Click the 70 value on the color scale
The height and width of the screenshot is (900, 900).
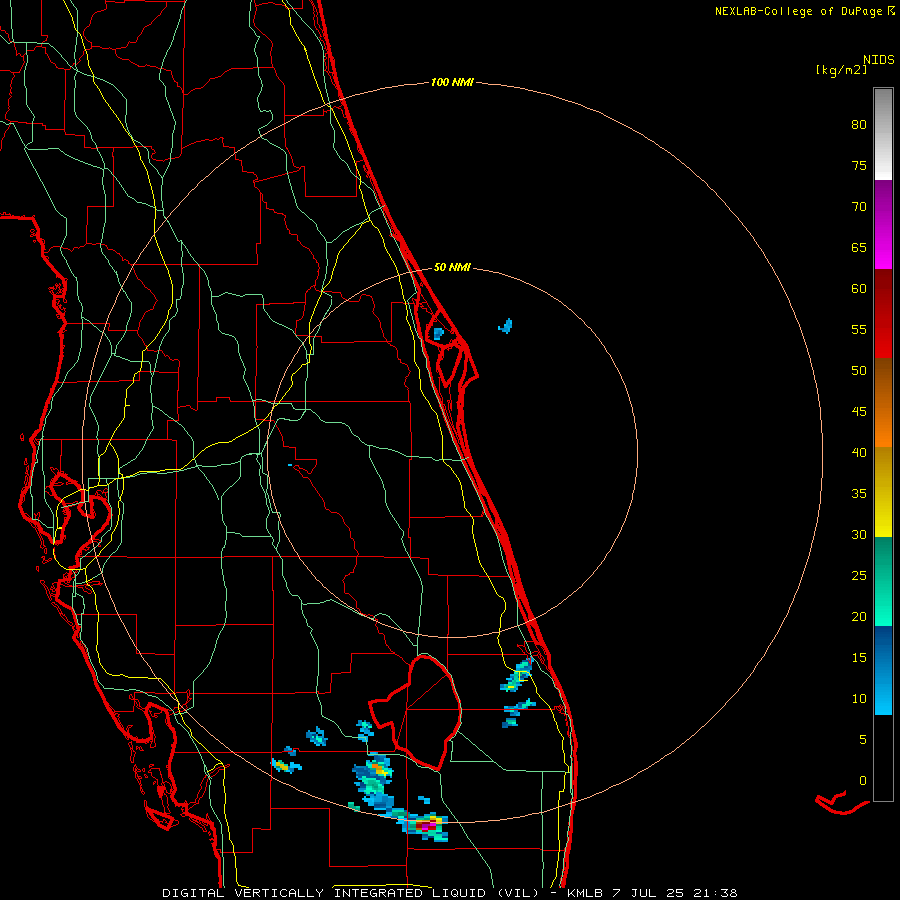click(859, 207)
